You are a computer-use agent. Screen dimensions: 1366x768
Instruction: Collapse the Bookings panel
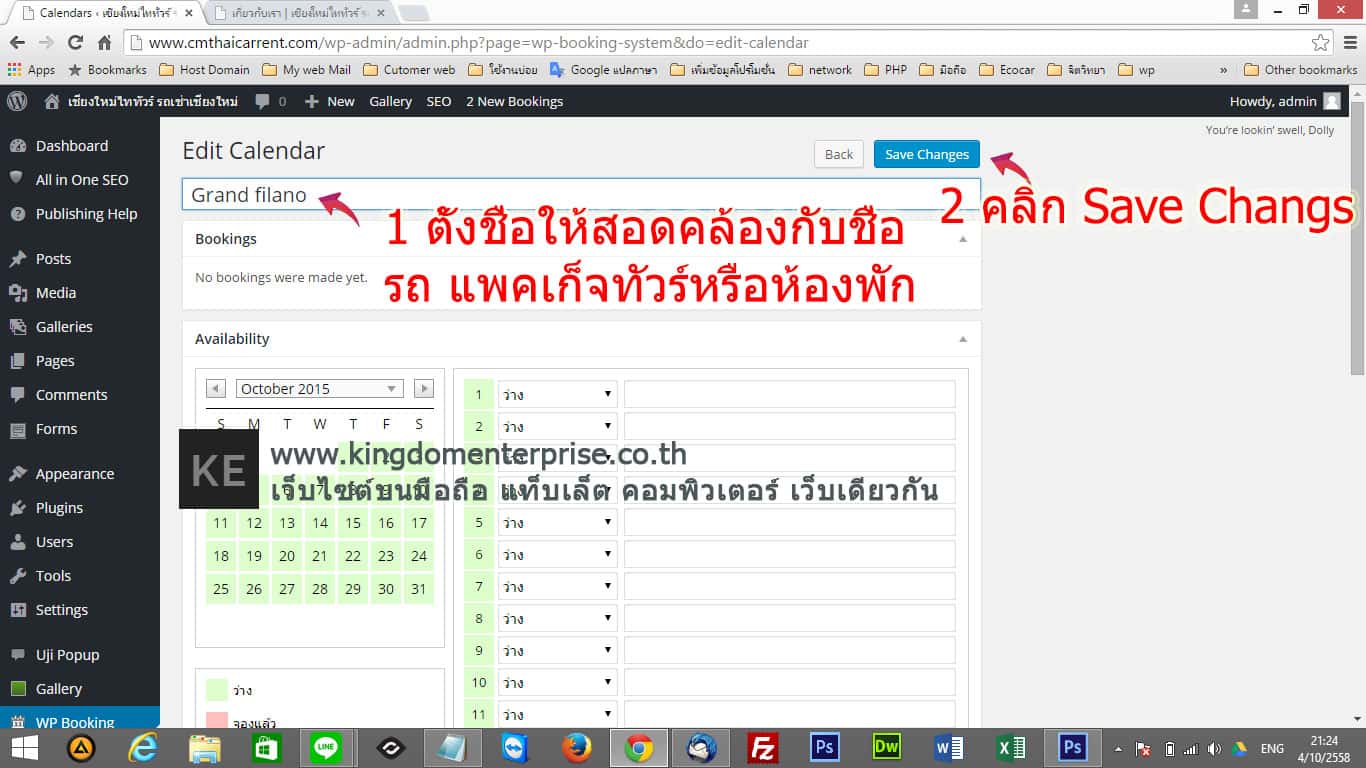pos(963,239)
